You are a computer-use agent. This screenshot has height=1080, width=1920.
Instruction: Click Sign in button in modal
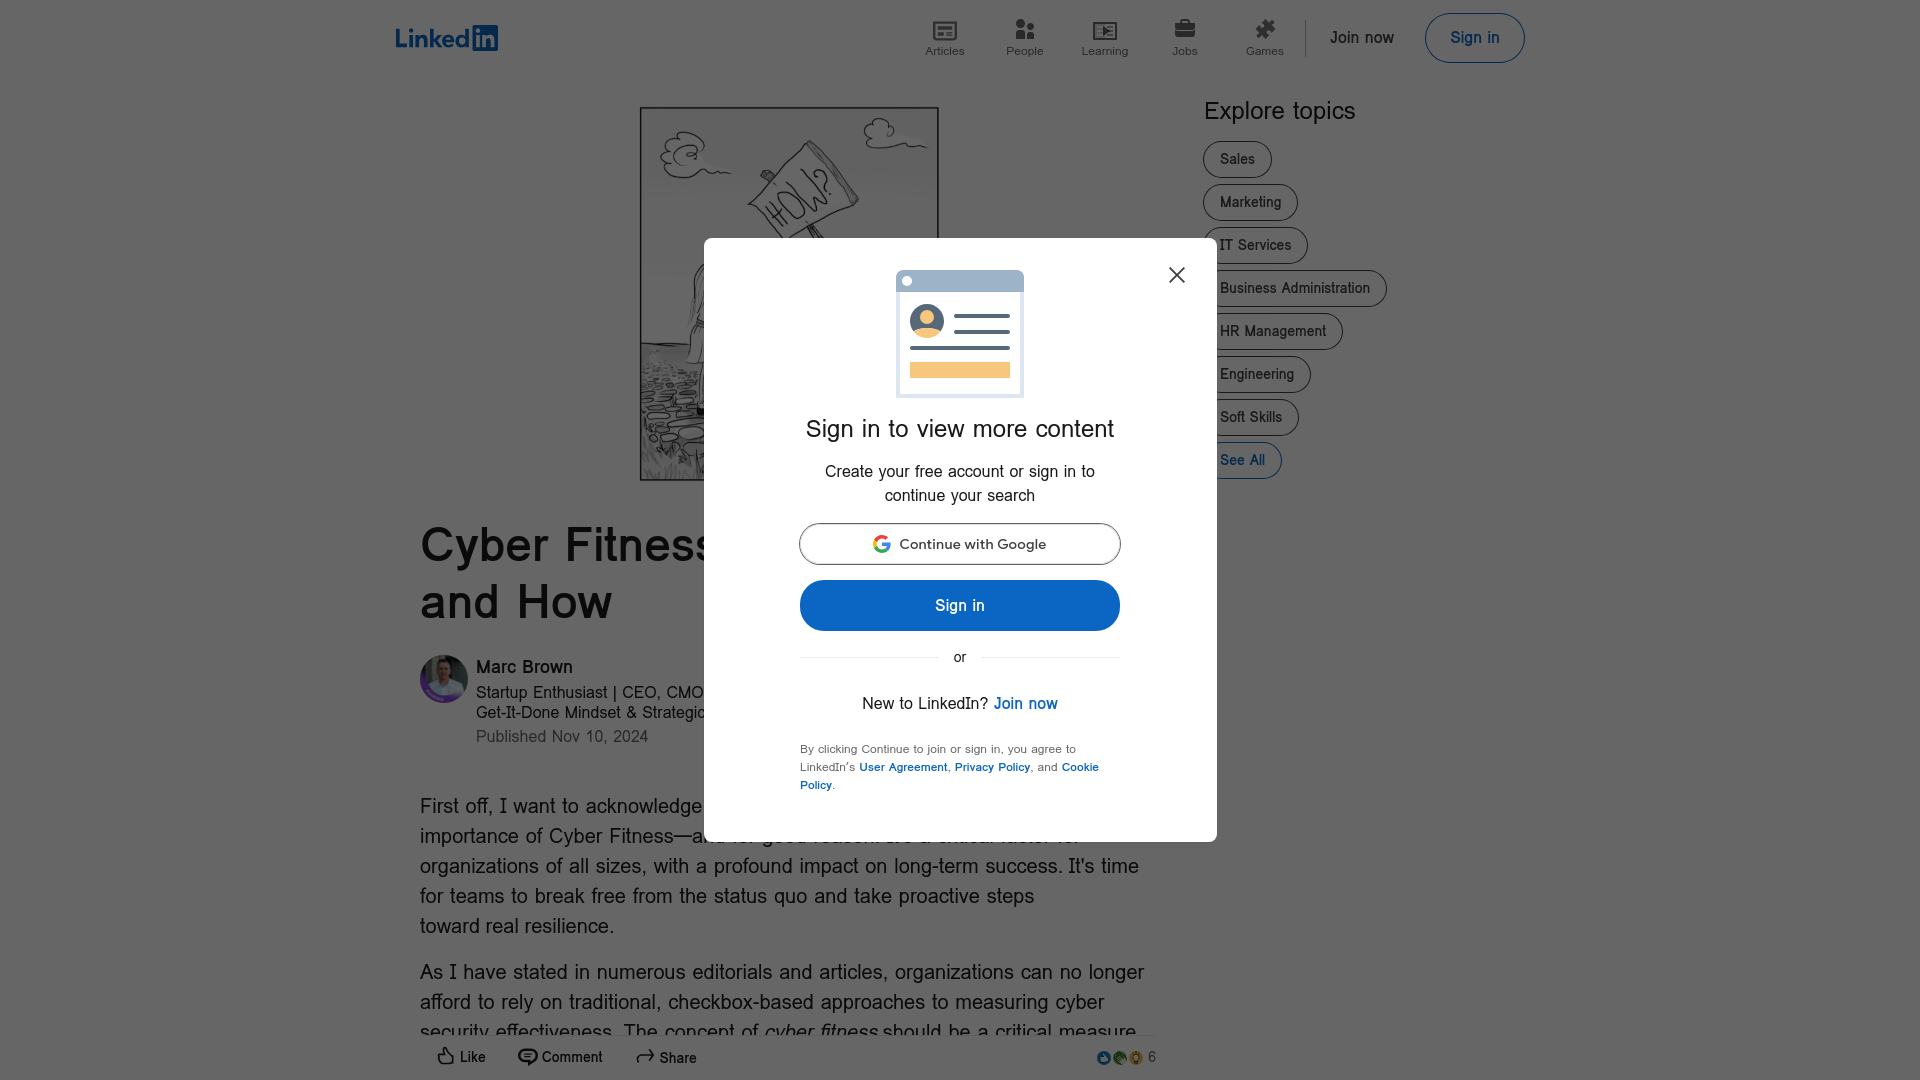(960, 605)
